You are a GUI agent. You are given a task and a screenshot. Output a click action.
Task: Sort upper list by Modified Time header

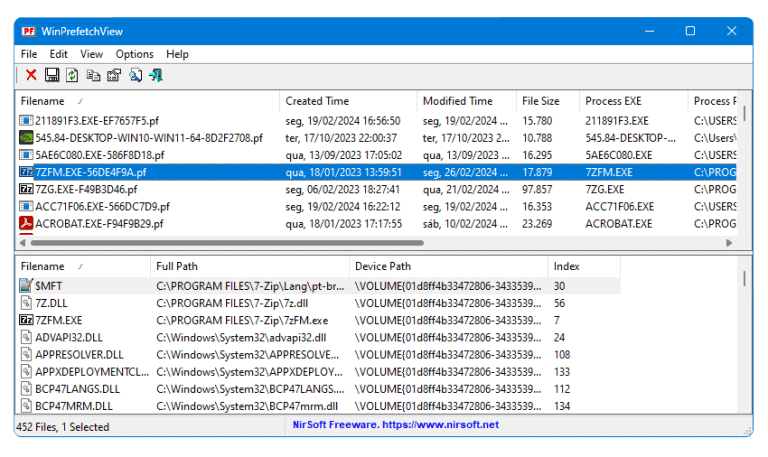[457, 101]
